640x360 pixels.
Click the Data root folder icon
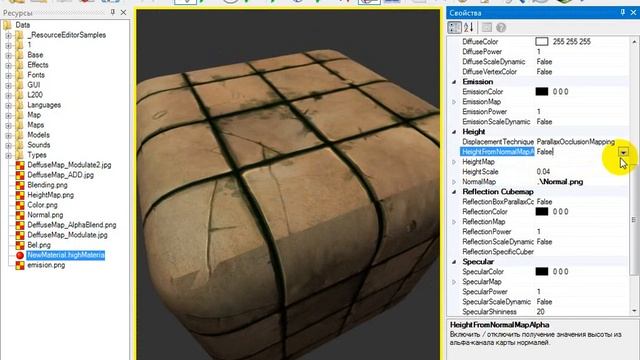click(x=7, y=25)
